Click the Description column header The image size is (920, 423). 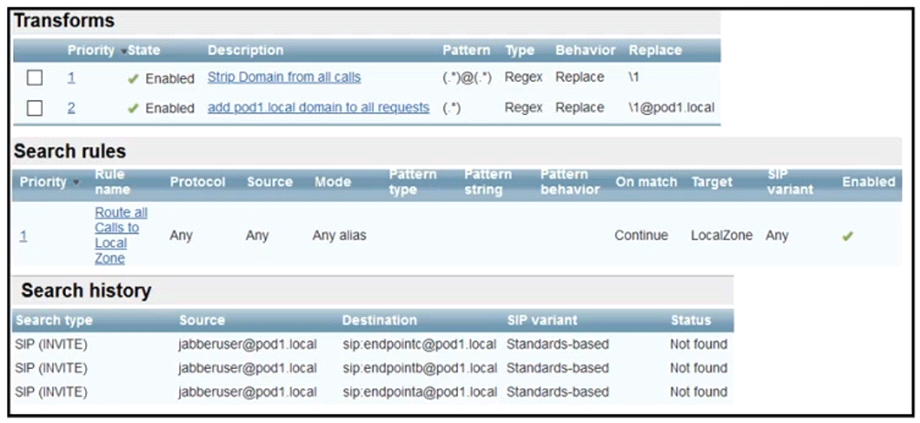[x=245, y=50]
